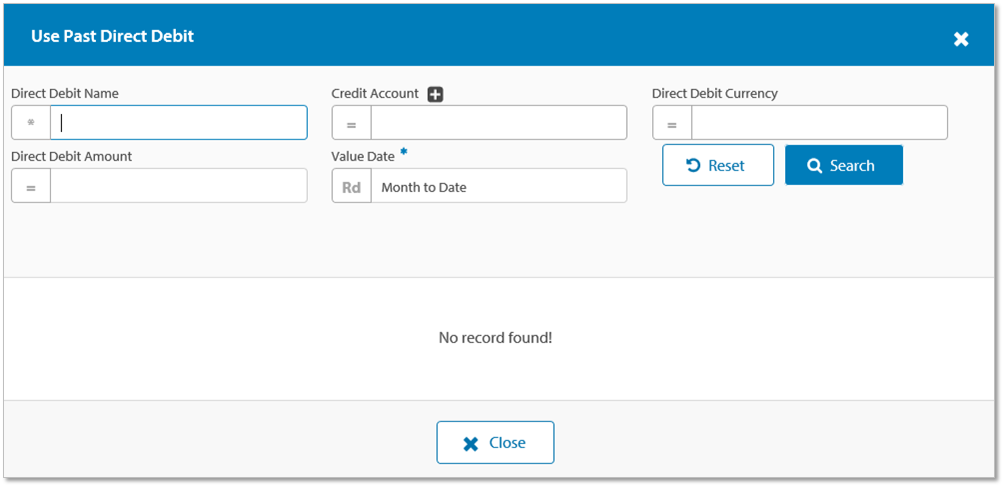This screenshot has height=487, width=1004.
Task: Click the Credit Account label text
Action: coord(375,94)
